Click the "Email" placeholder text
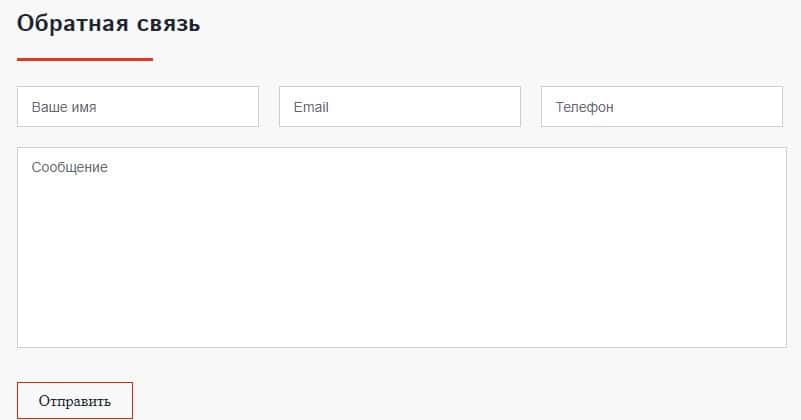This screenshot has width=801, height=420. 311,107
